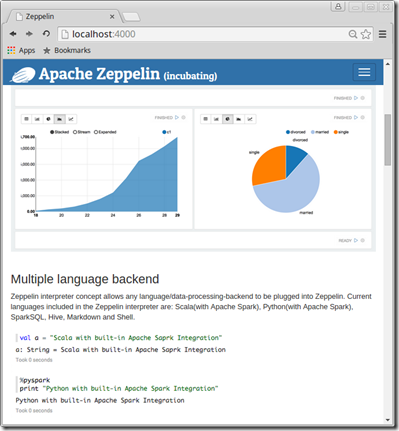Open a new browser tab

131,17
